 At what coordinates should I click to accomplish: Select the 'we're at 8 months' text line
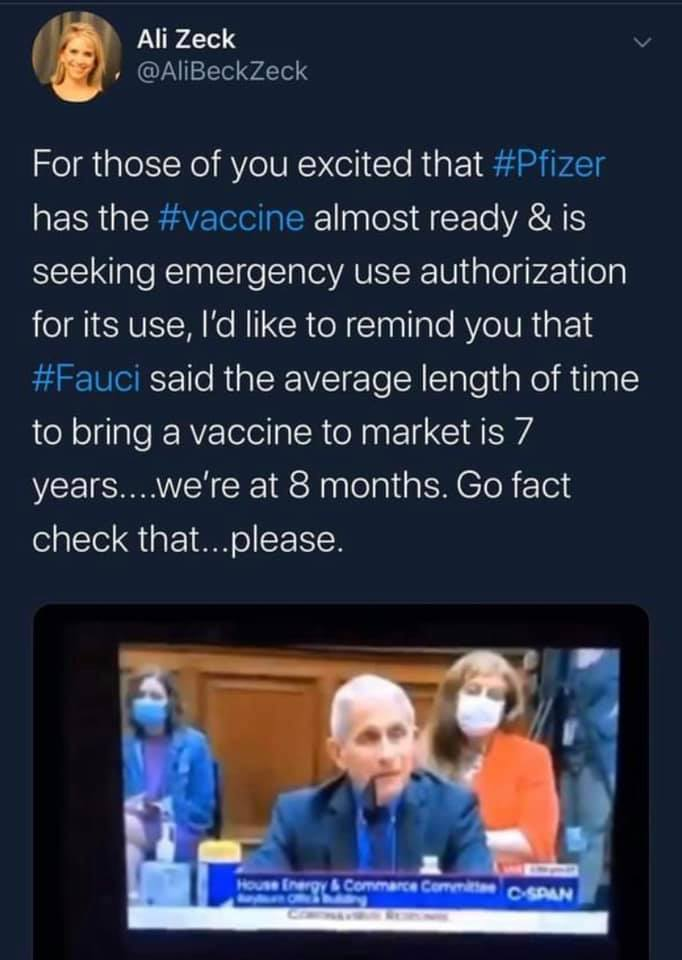click(x=301, y=486)
